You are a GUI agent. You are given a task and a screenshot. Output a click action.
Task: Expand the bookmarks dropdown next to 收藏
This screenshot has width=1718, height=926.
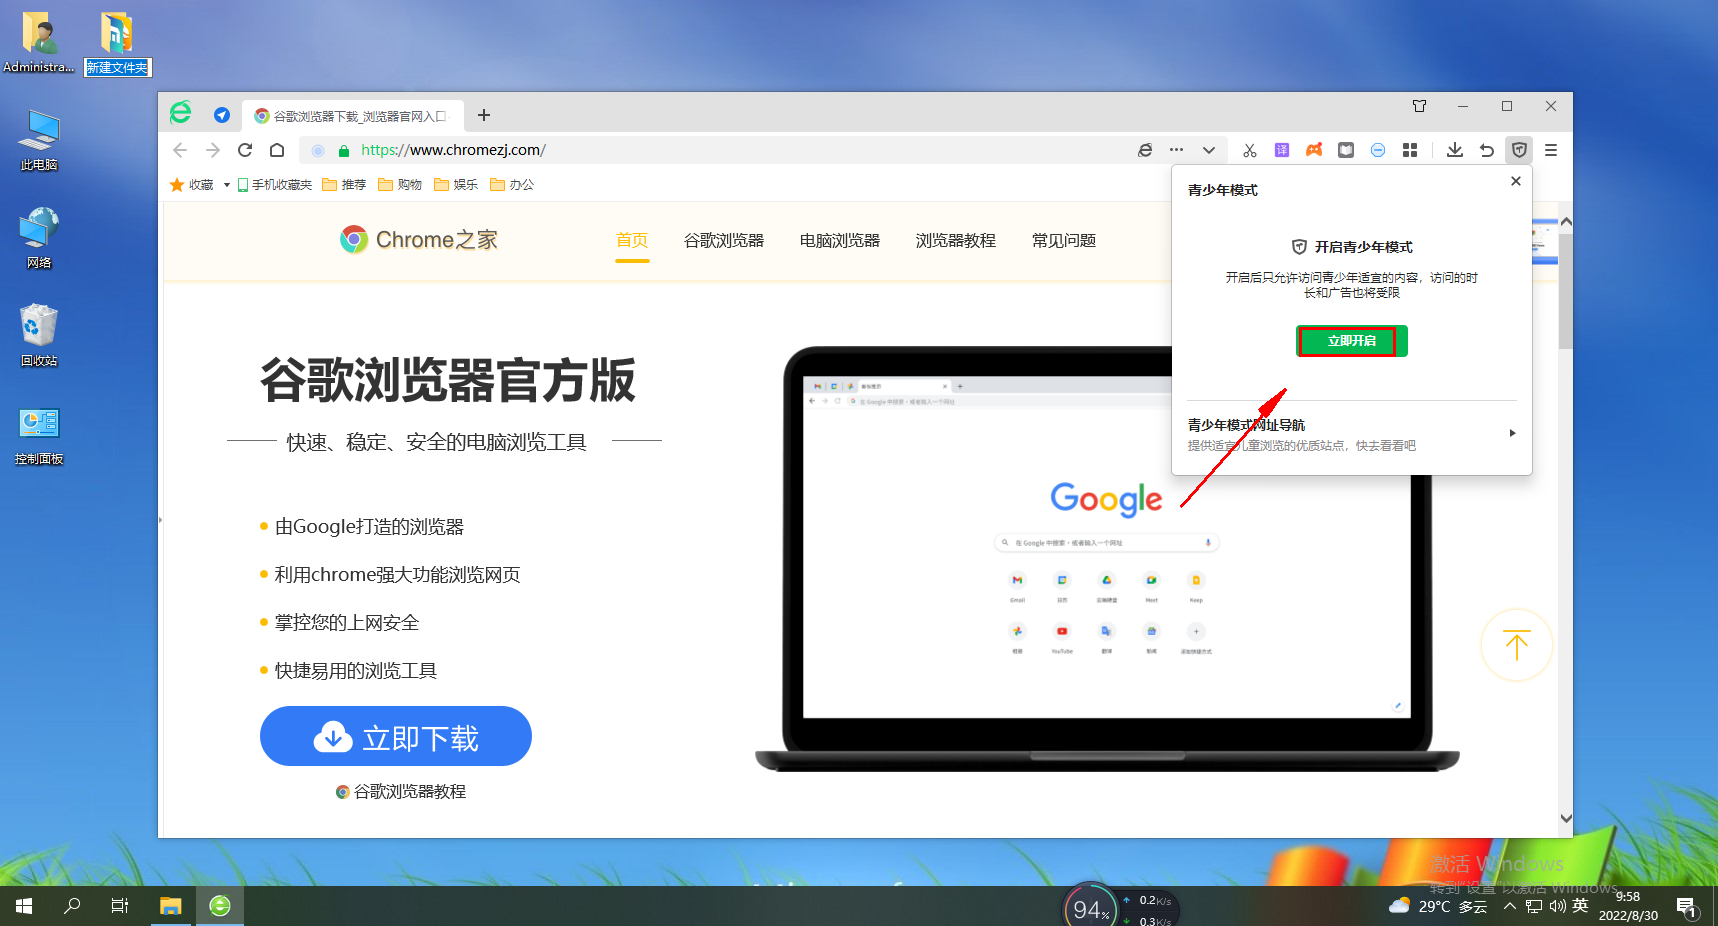pos(226,184)
